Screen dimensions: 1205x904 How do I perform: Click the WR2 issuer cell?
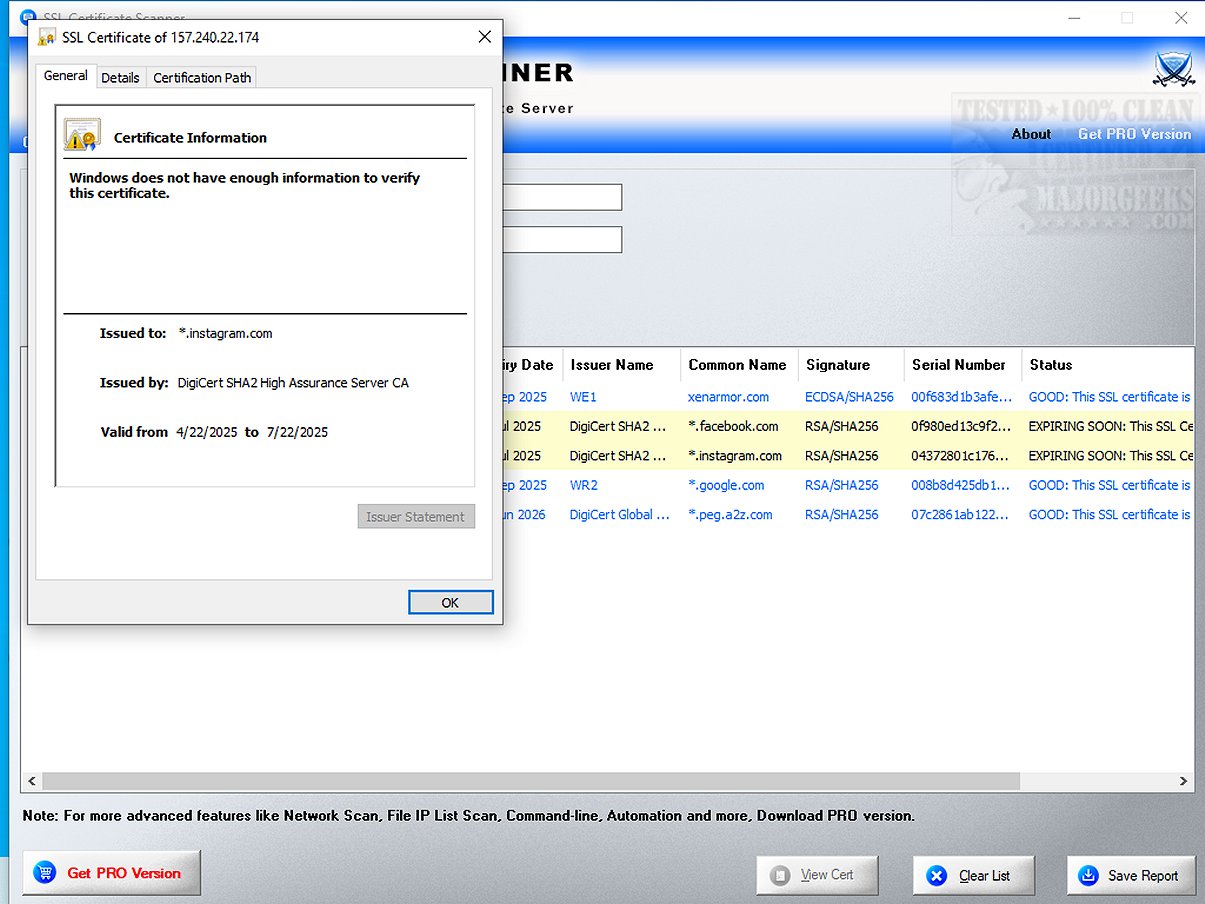click(583, 485)
